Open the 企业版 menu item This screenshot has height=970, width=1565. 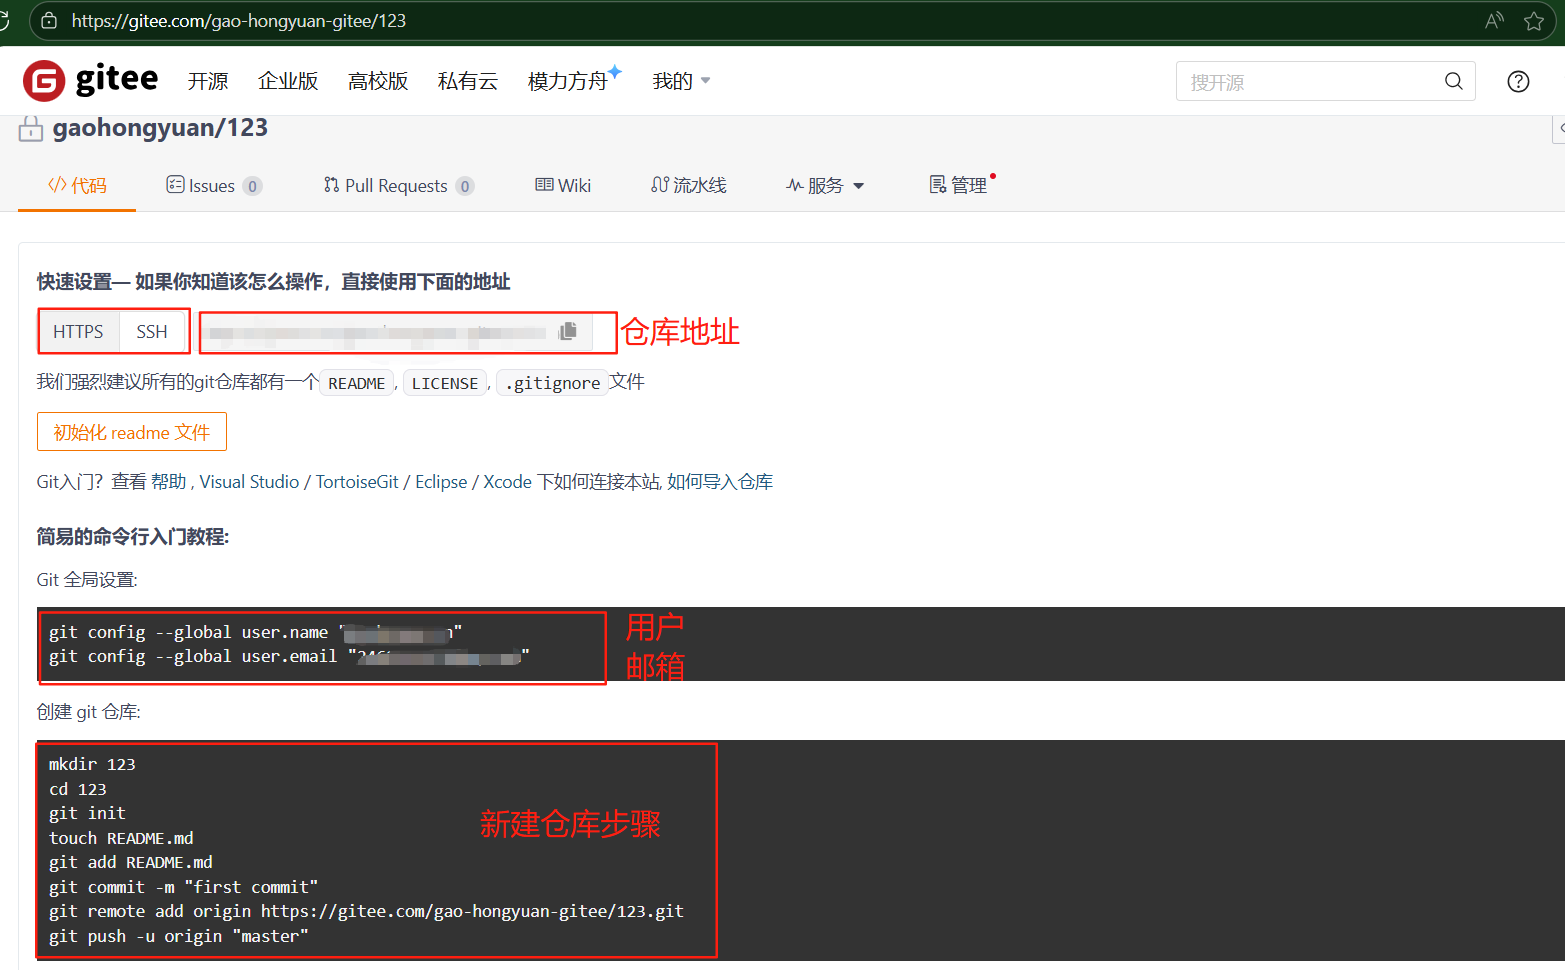288,81
